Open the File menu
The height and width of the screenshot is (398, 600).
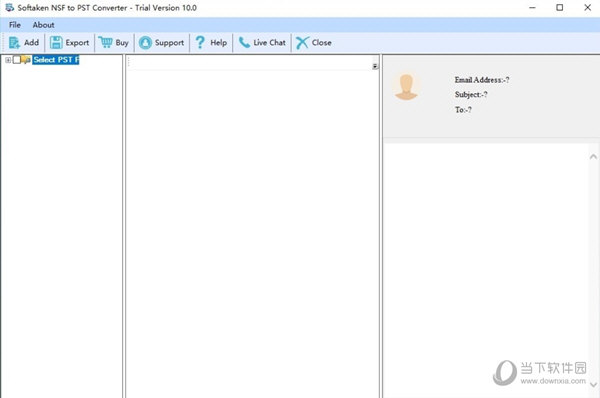(15, 25)
